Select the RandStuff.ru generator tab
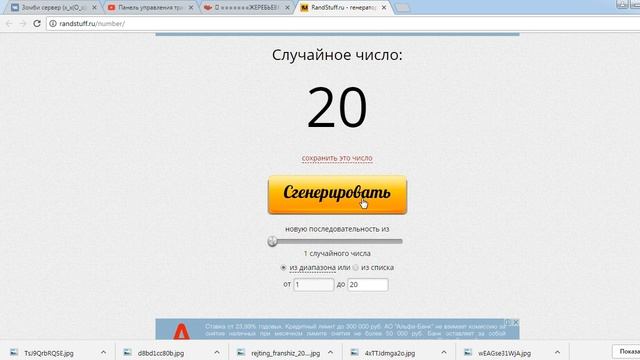 point(343,7)
